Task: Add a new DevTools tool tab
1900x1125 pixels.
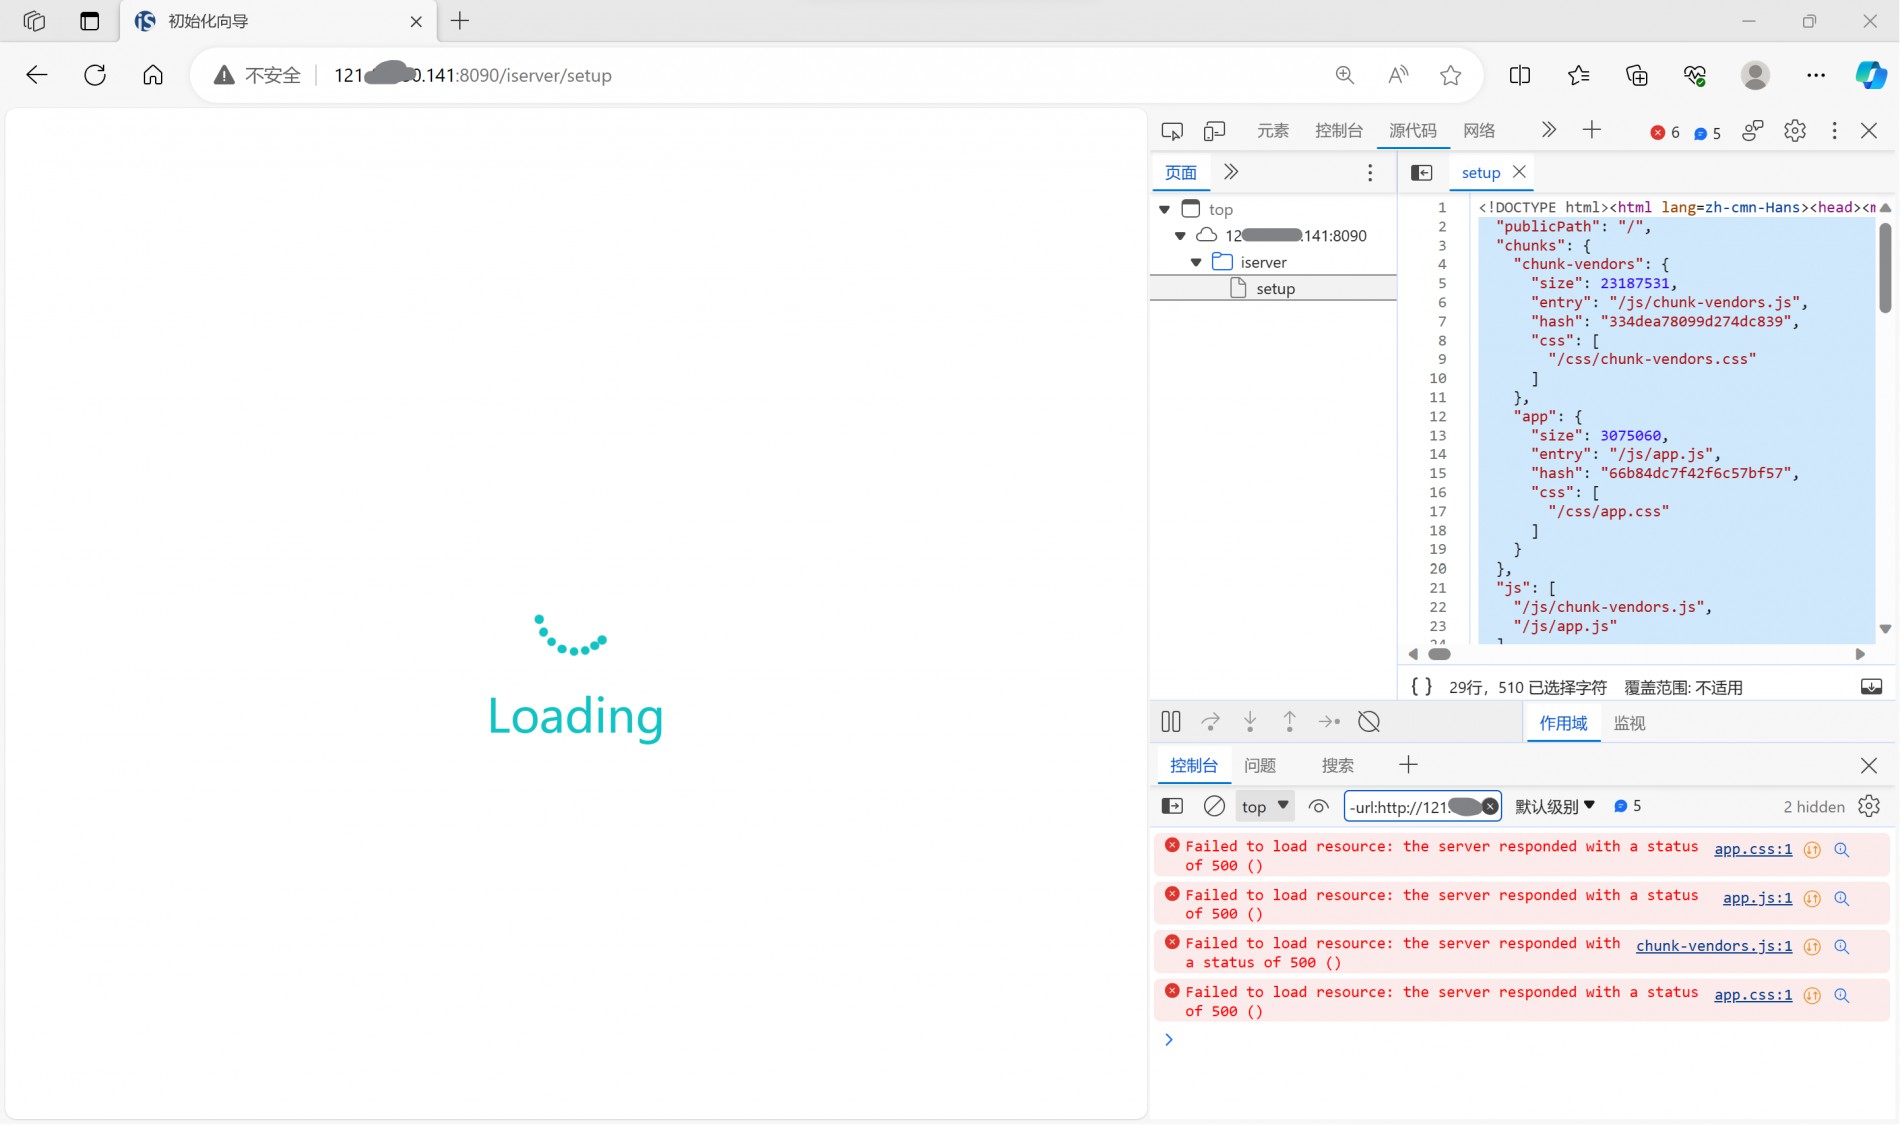Action: coord(1592,130)
